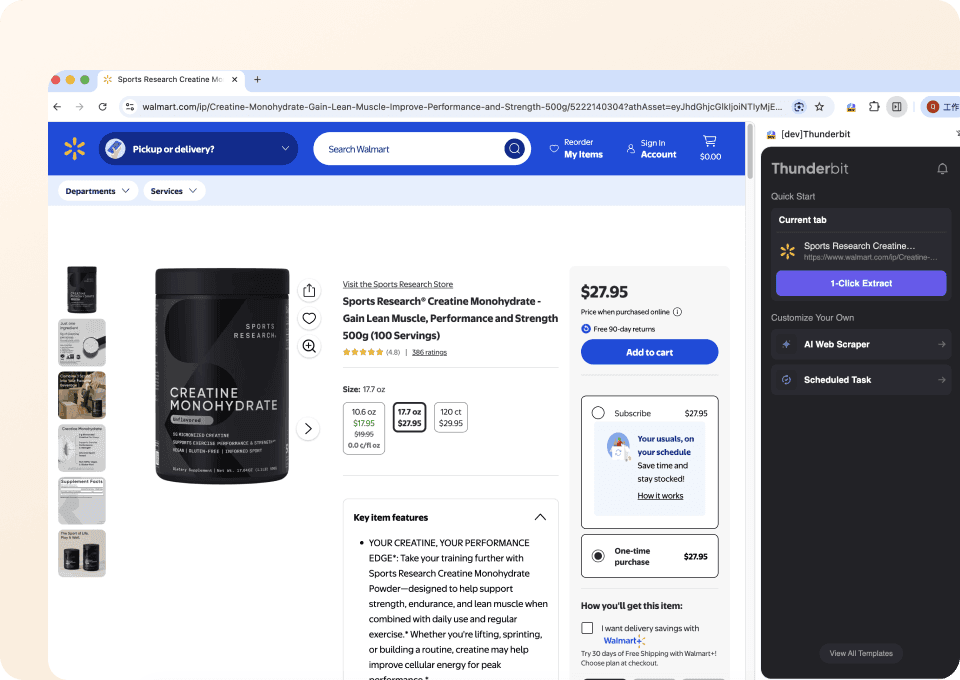960x680 pixels.
Task: Select the Sports Research Creatine browser tab
Action: coord(171,80)
